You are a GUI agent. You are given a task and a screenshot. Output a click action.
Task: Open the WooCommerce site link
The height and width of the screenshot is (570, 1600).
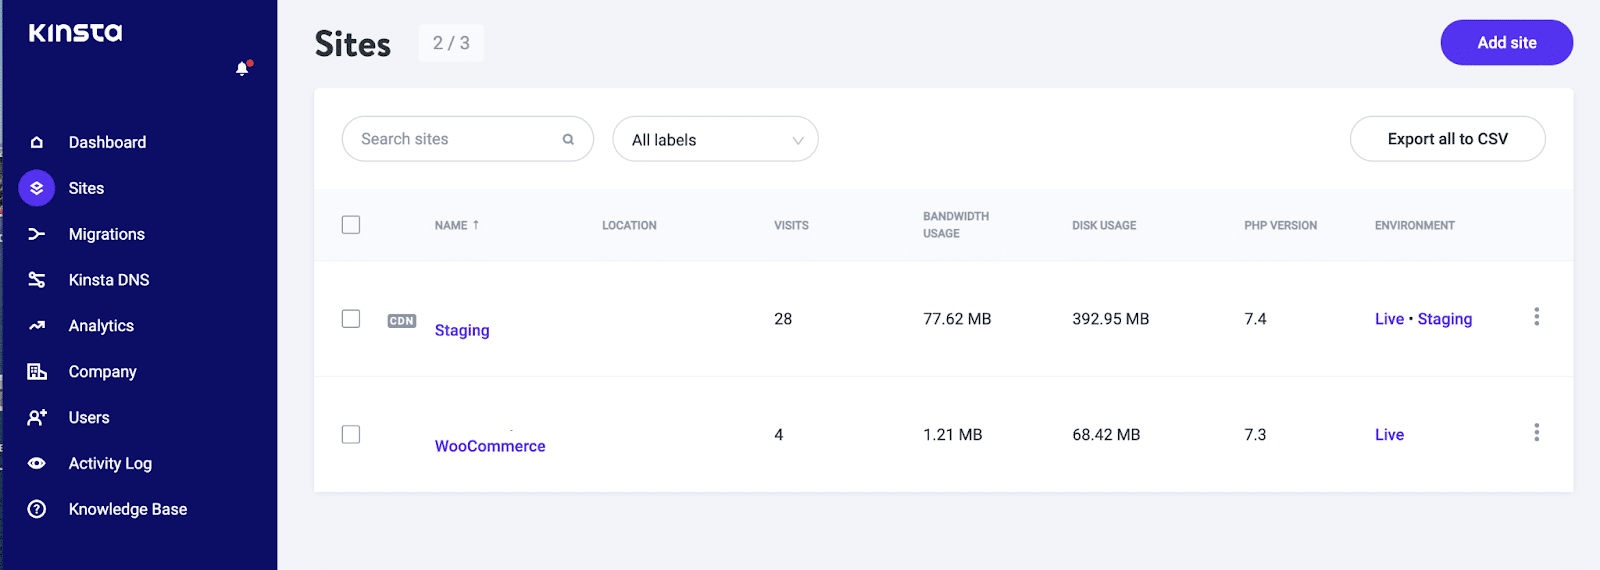[490, 446]
